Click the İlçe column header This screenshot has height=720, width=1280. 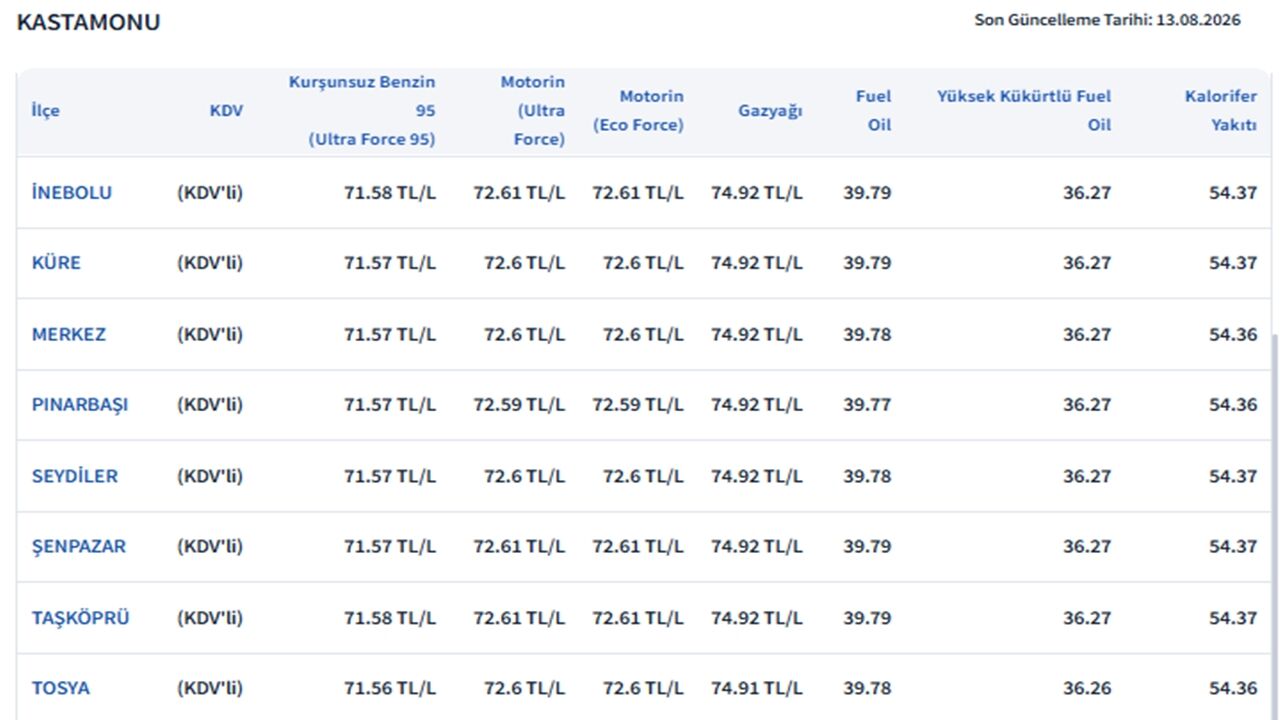pyautogui.click(x=46, y=110)
